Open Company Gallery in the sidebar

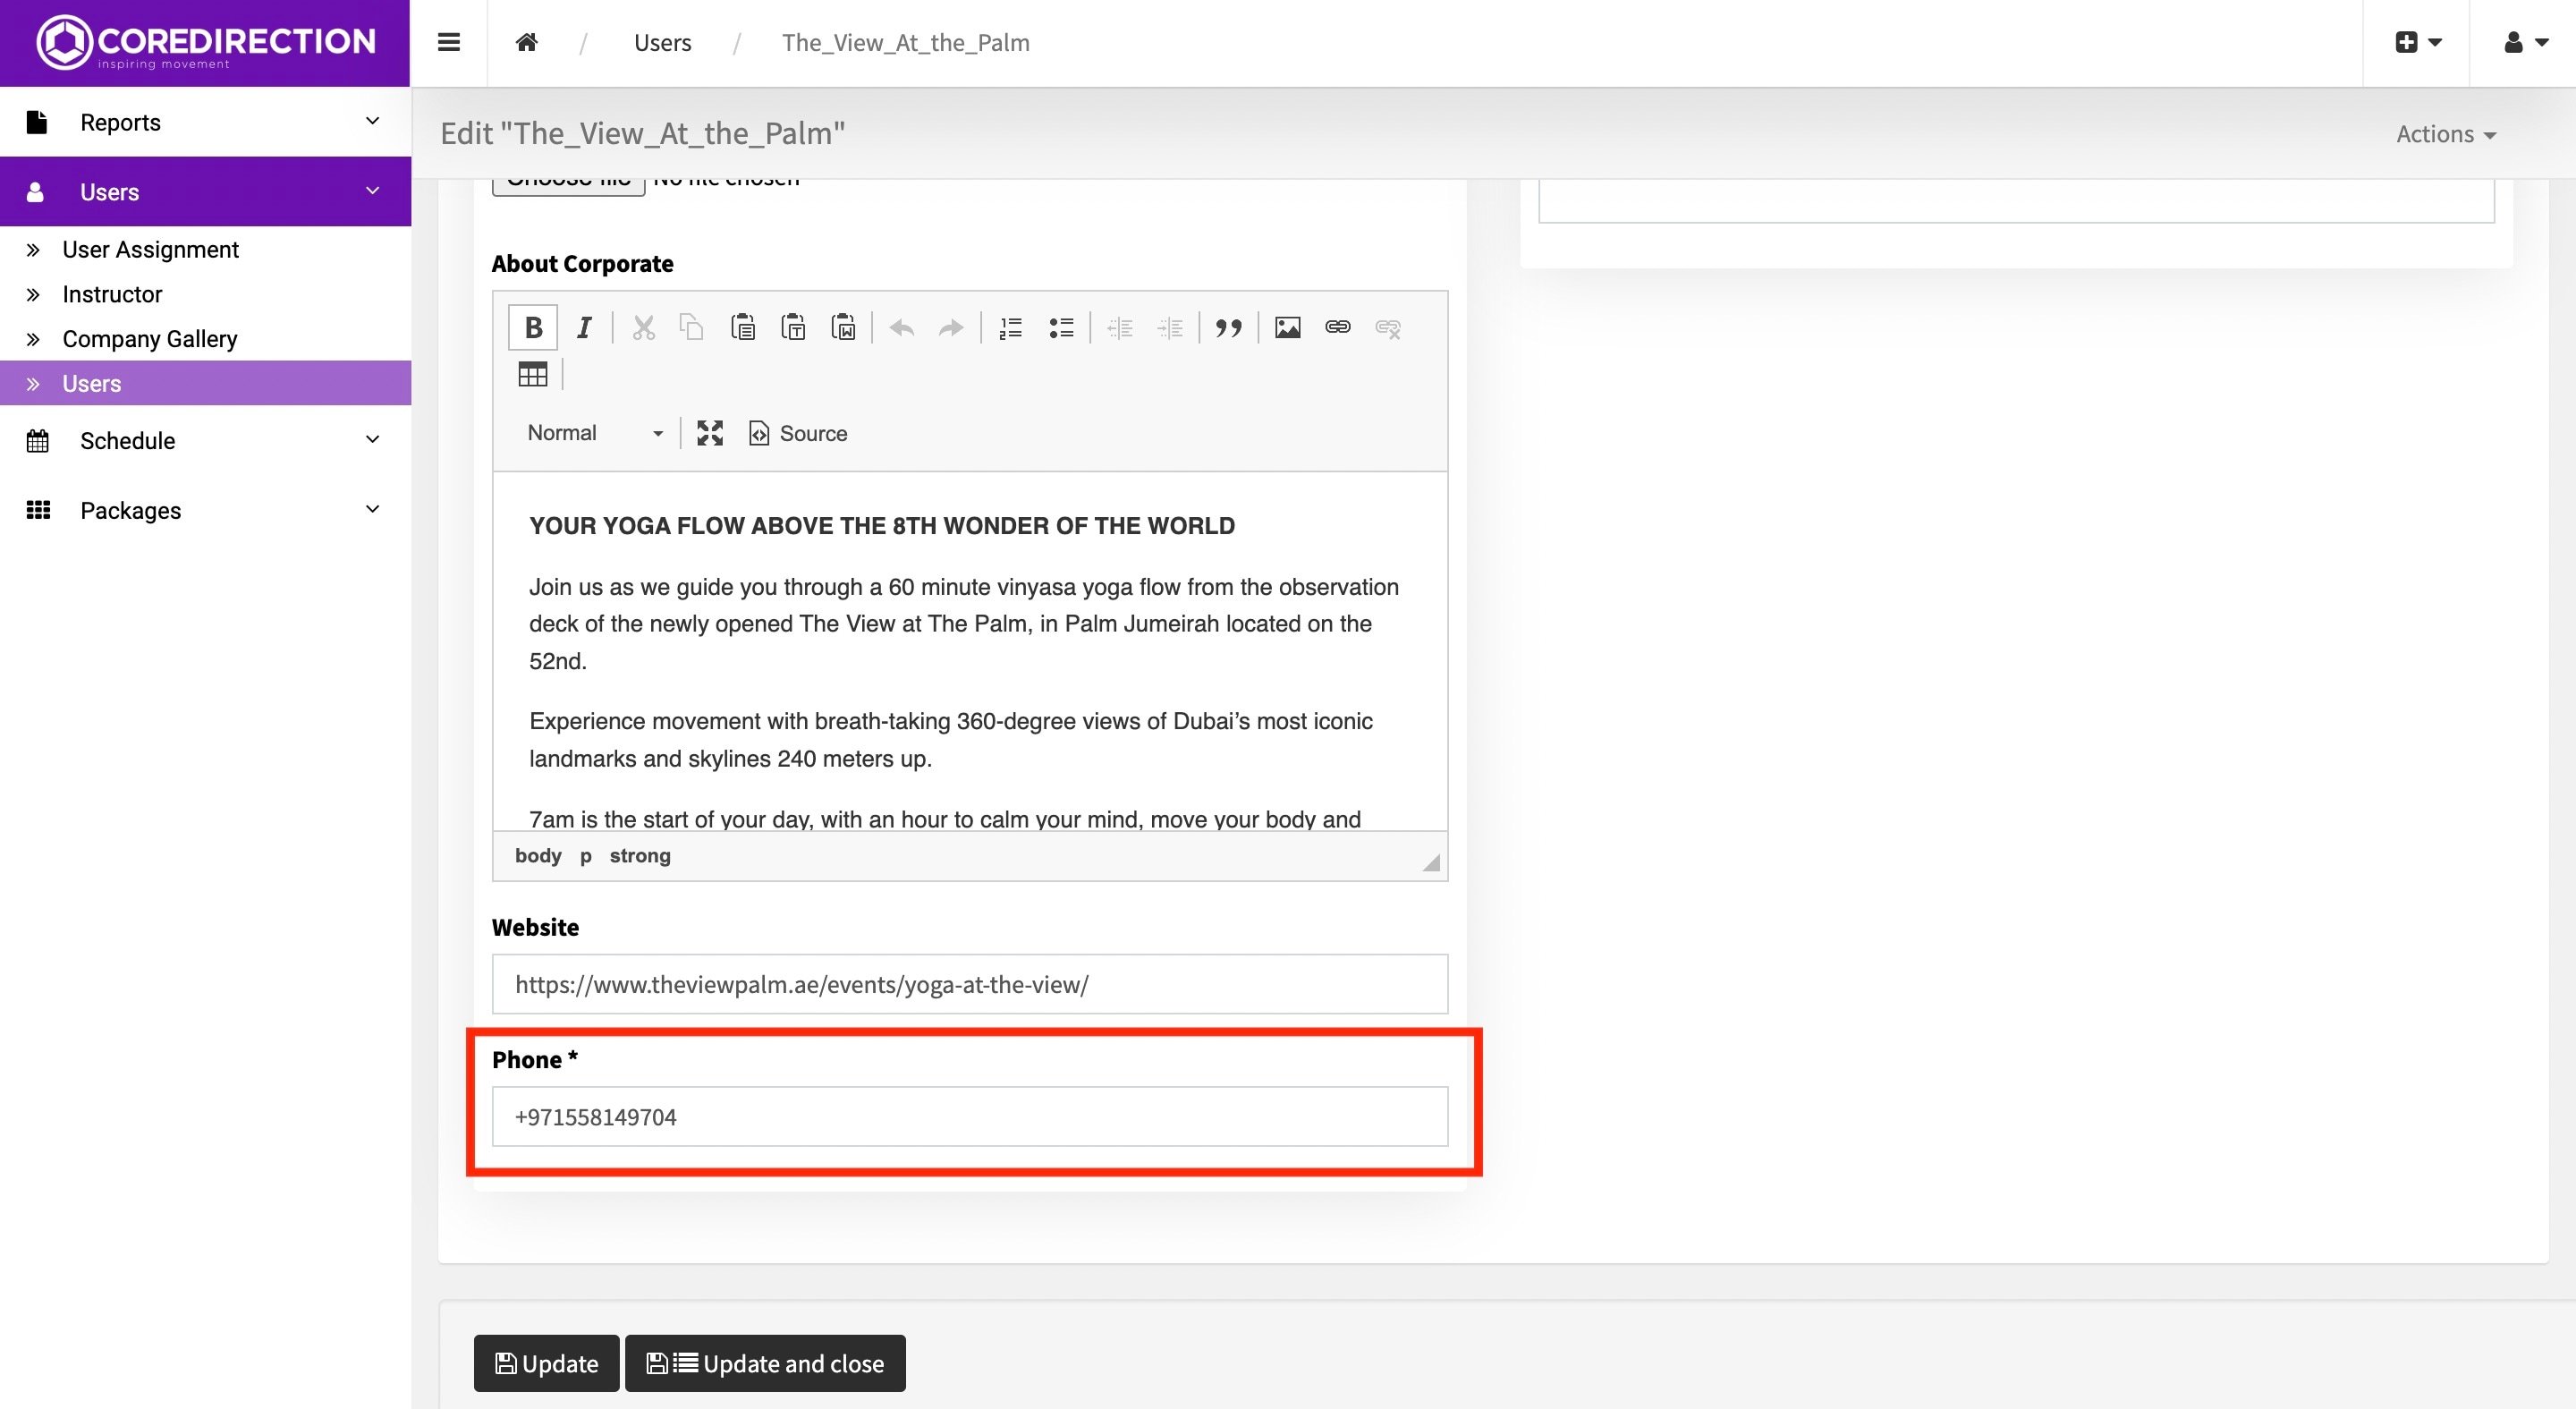tap(150, 339)
